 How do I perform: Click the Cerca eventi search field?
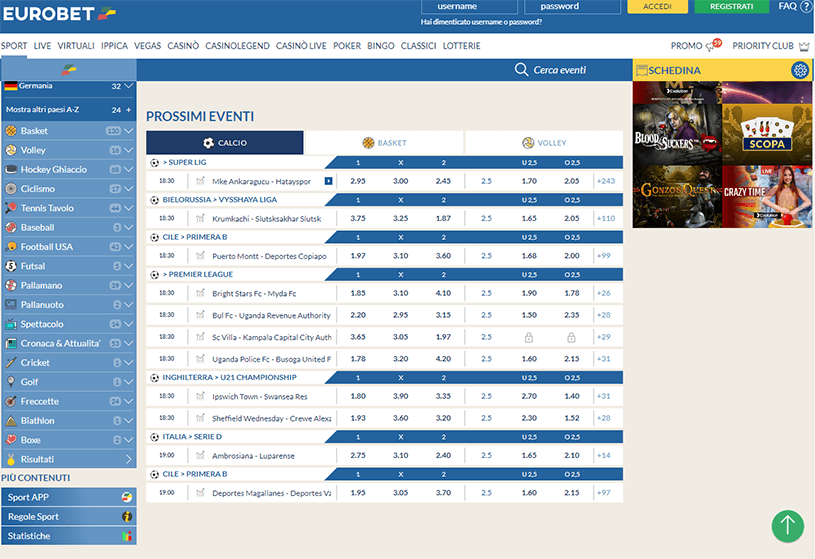pos(559,70)
